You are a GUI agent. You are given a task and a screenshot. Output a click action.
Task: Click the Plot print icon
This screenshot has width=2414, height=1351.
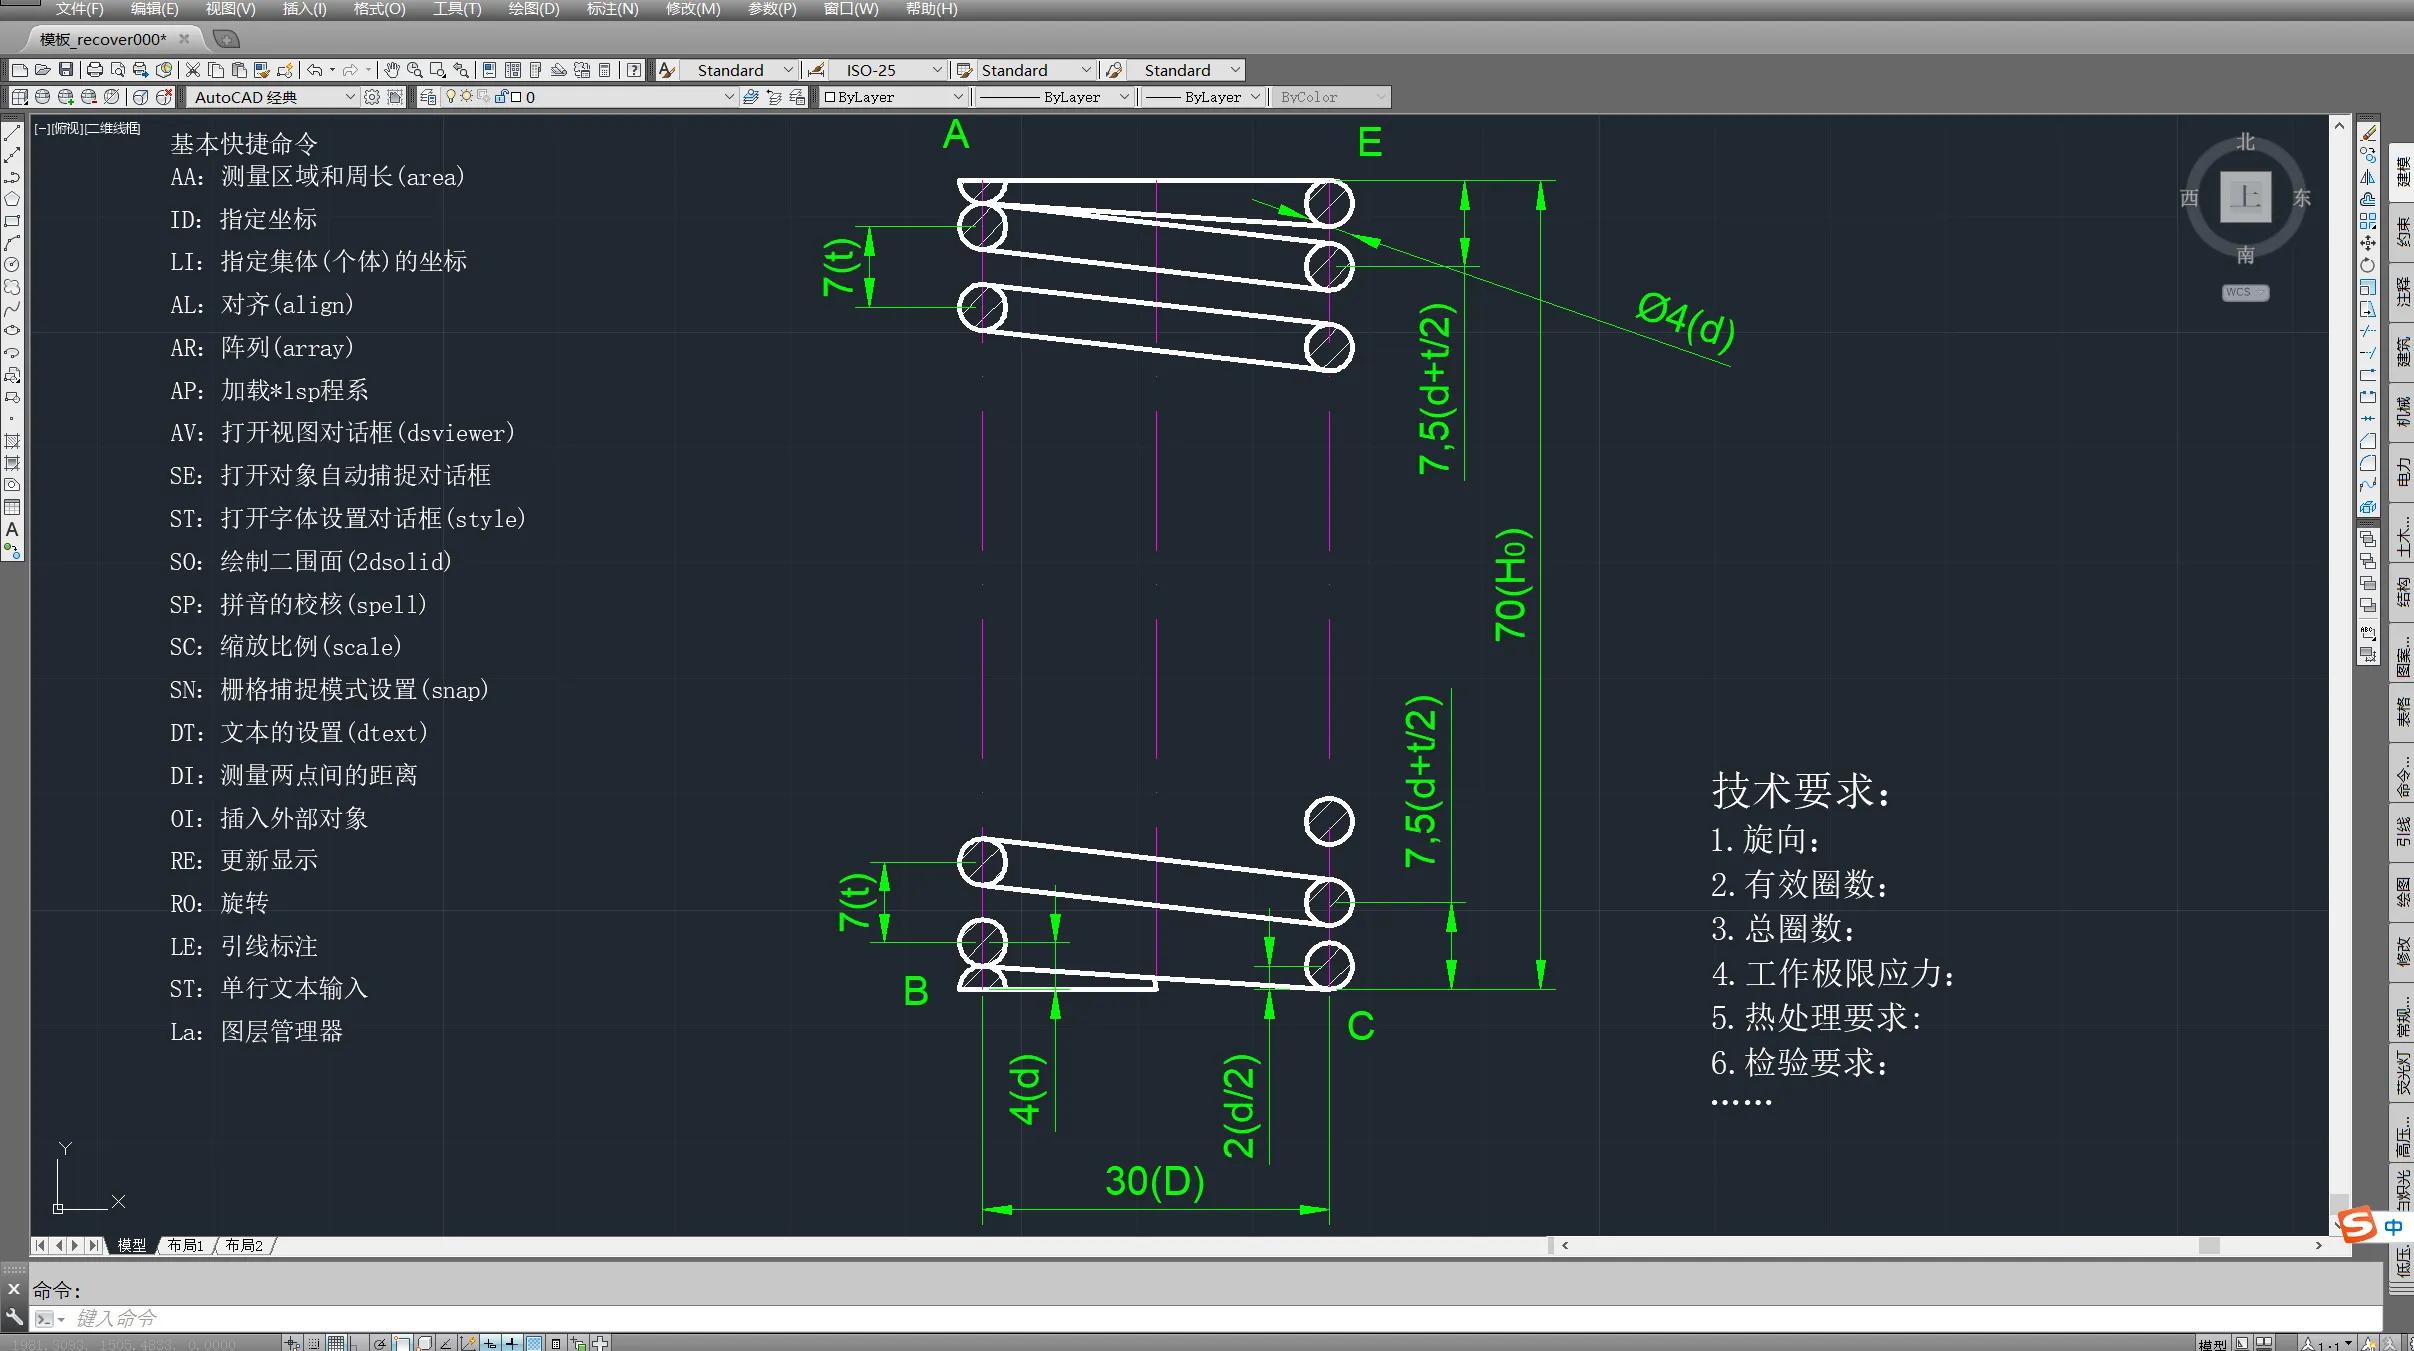tap(95, 70)
